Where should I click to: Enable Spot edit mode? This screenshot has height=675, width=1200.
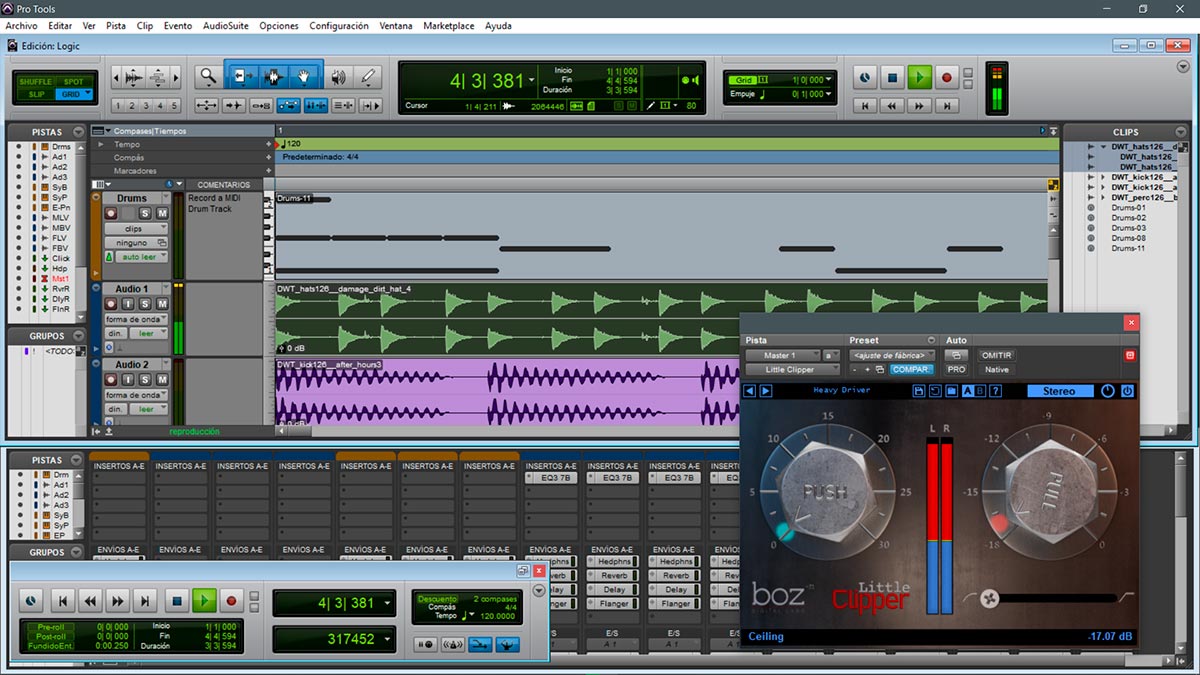pos(73,81)
